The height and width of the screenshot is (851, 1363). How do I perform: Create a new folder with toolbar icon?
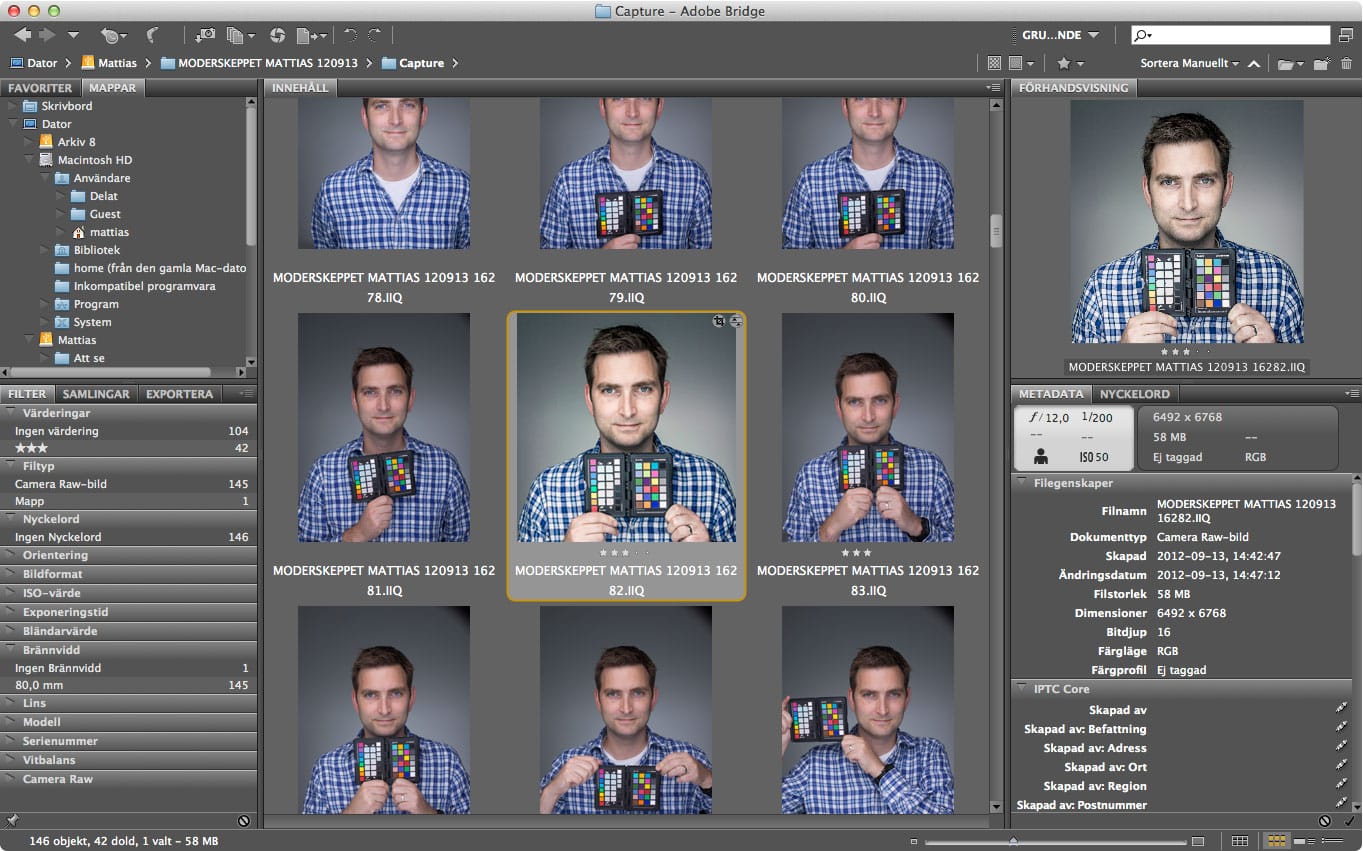tap(1321, 63)
